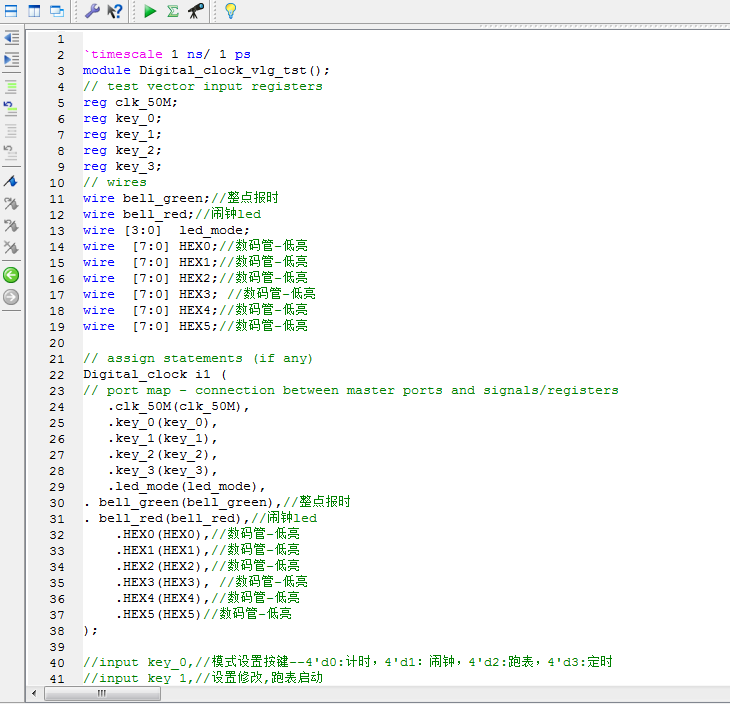Click the 'port map - connection' comment line

pyautogui.click(x=351, y=391)
